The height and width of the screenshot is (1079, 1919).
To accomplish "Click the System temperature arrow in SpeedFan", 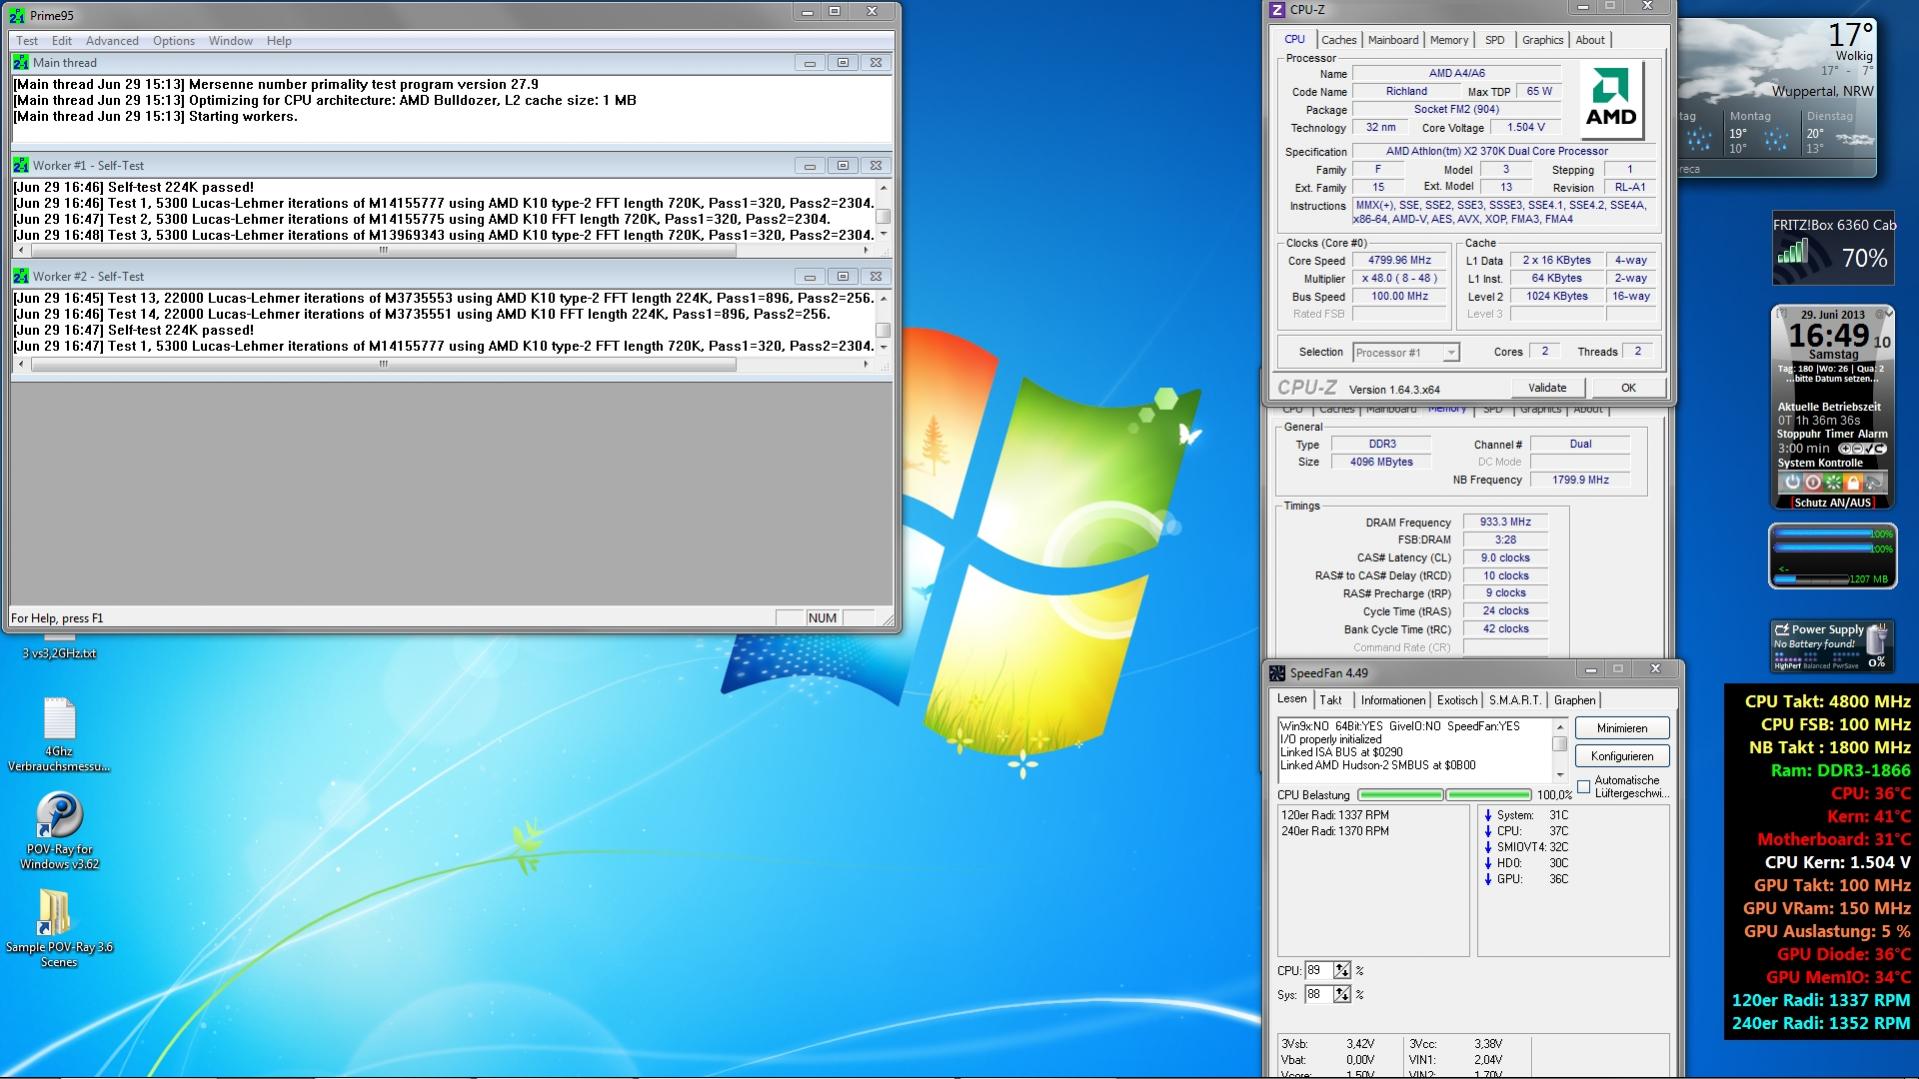I will (x=1488, y=815).
